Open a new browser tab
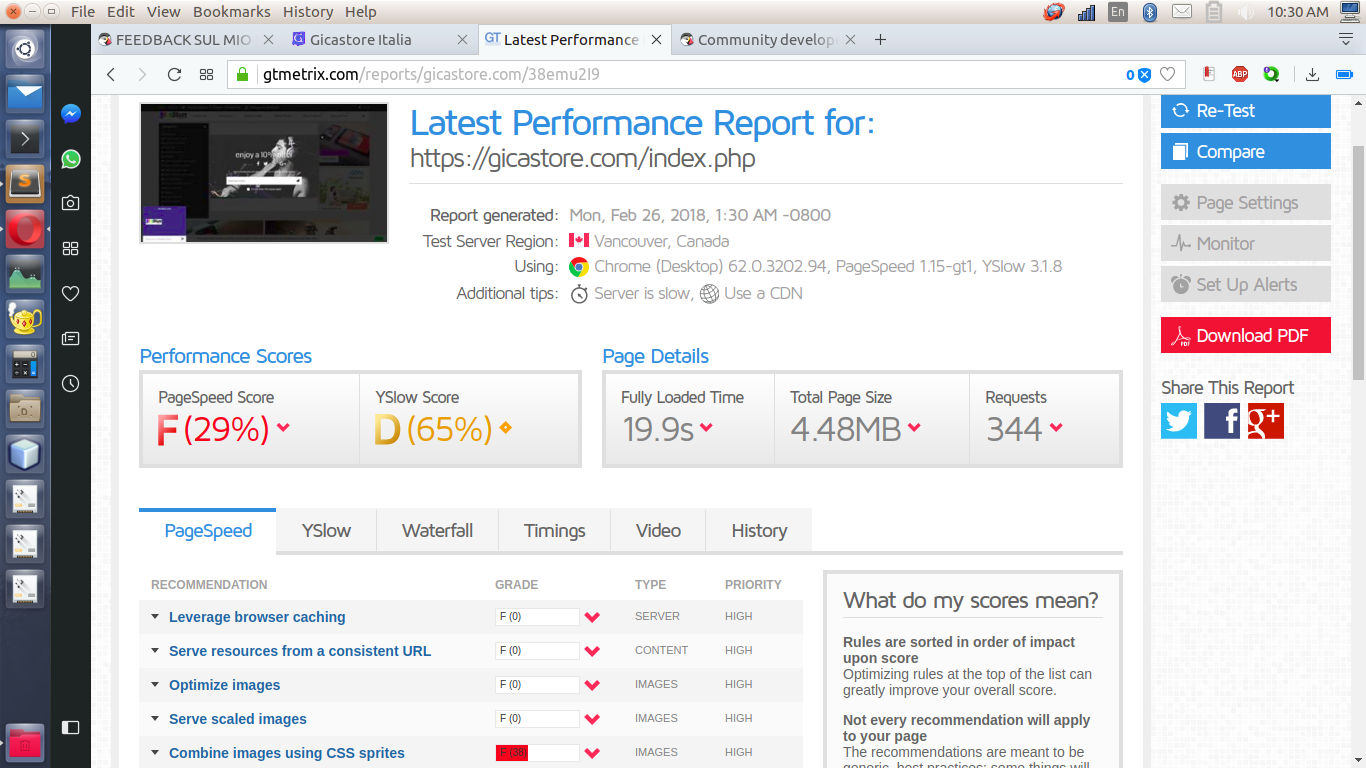1366x768 pixels. (880, 40)
